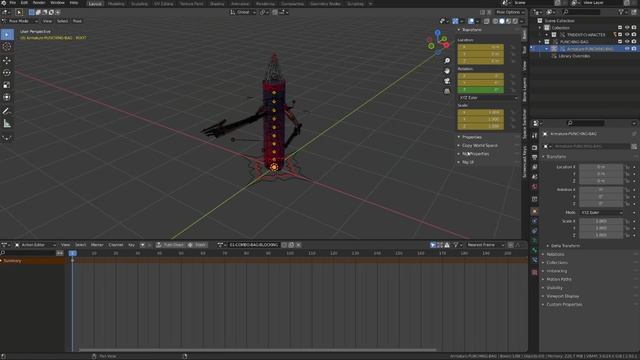Switch to the Animation workspace tab
Image resolution: width=640 pixels, height=360 pixels.
(240, 4)
